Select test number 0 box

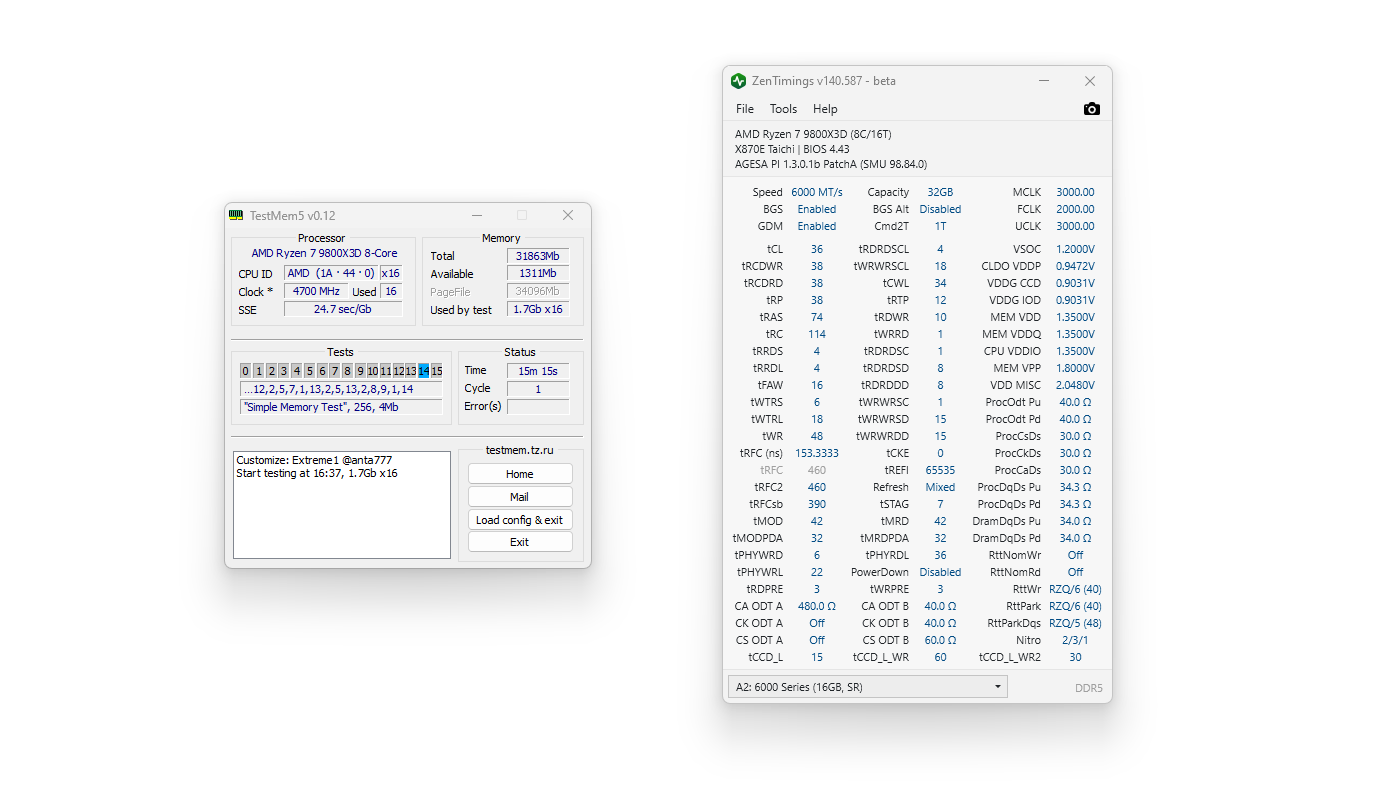pos(245,371)
